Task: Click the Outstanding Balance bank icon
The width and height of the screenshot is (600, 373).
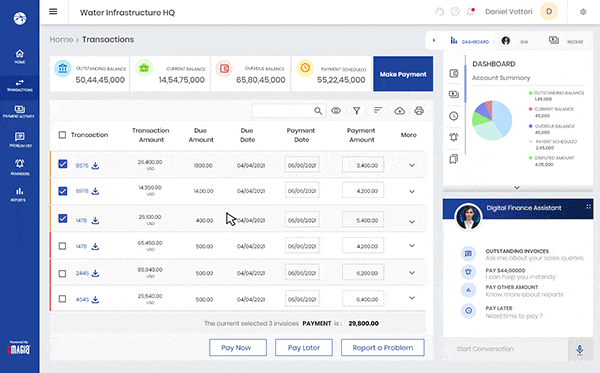Action: (63, 68)
